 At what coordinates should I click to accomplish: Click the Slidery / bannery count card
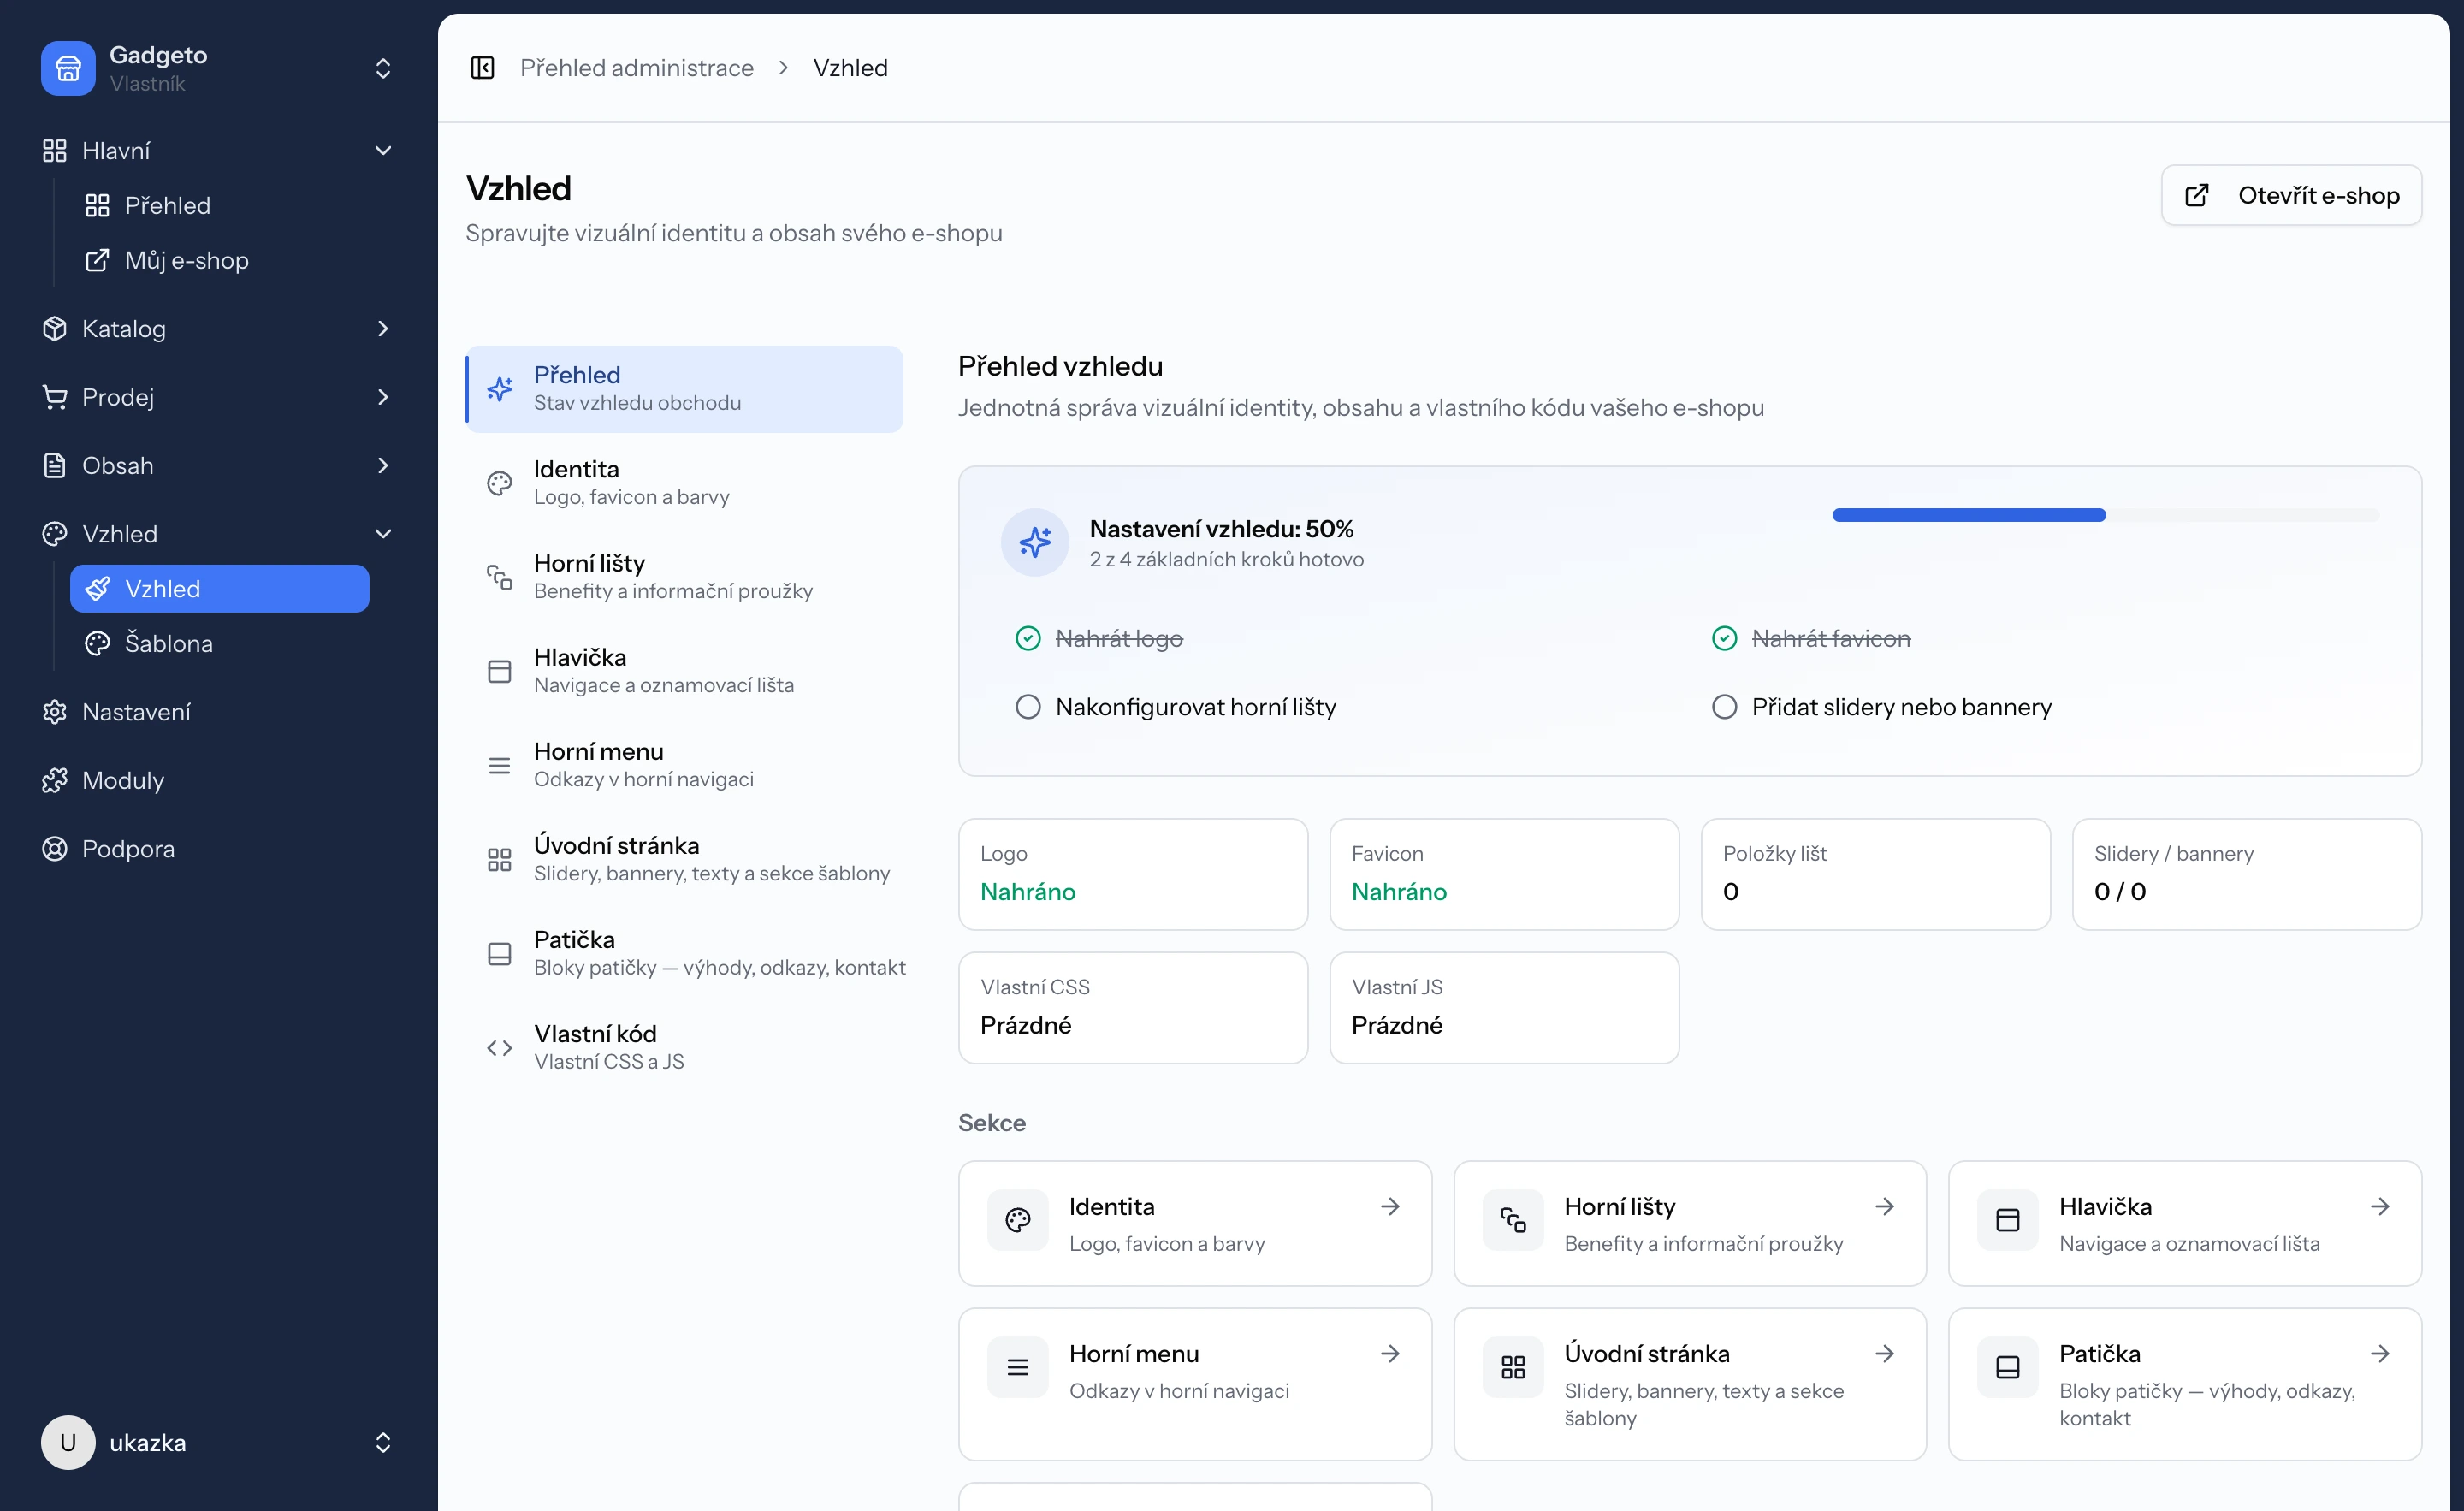click(2247, 874)
